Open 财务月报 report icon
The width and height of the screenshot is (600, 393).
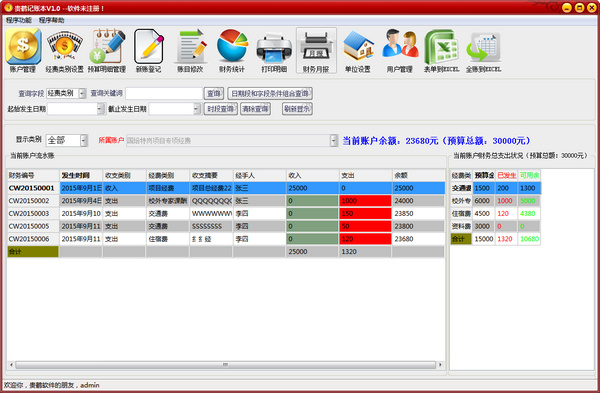316,51
